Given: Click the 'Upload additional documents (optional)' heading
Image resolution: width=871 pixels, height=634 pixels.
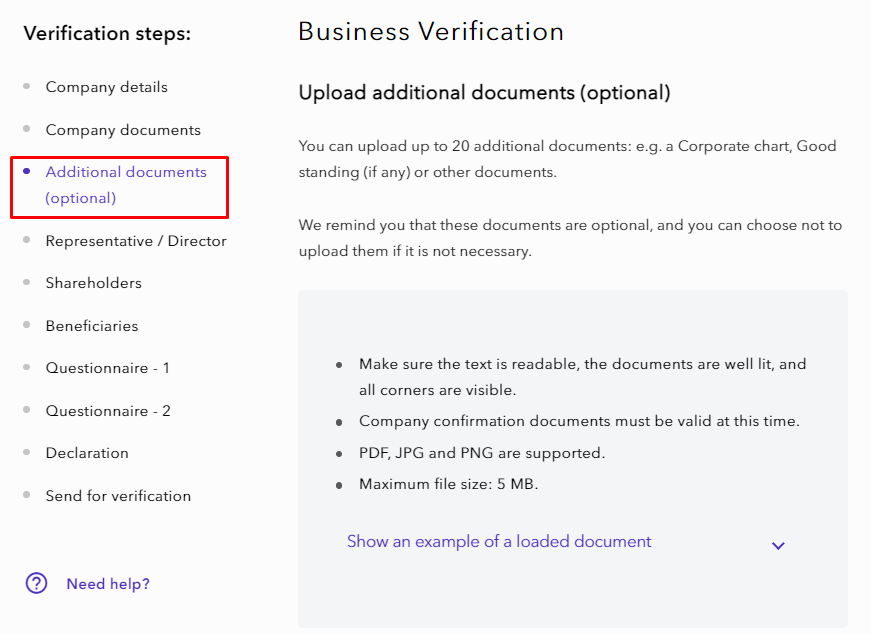Looking at the screenshot, I should [x=484, y=93].
